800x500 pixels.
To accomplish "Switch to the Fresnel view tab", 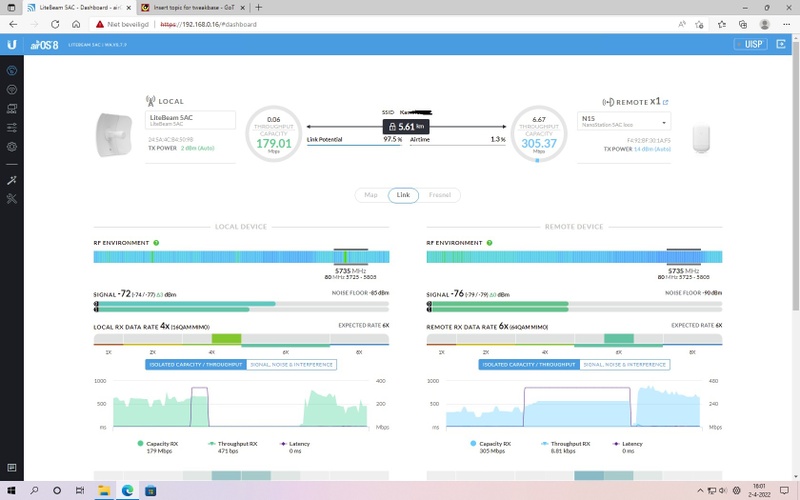I will pos(440,195).
